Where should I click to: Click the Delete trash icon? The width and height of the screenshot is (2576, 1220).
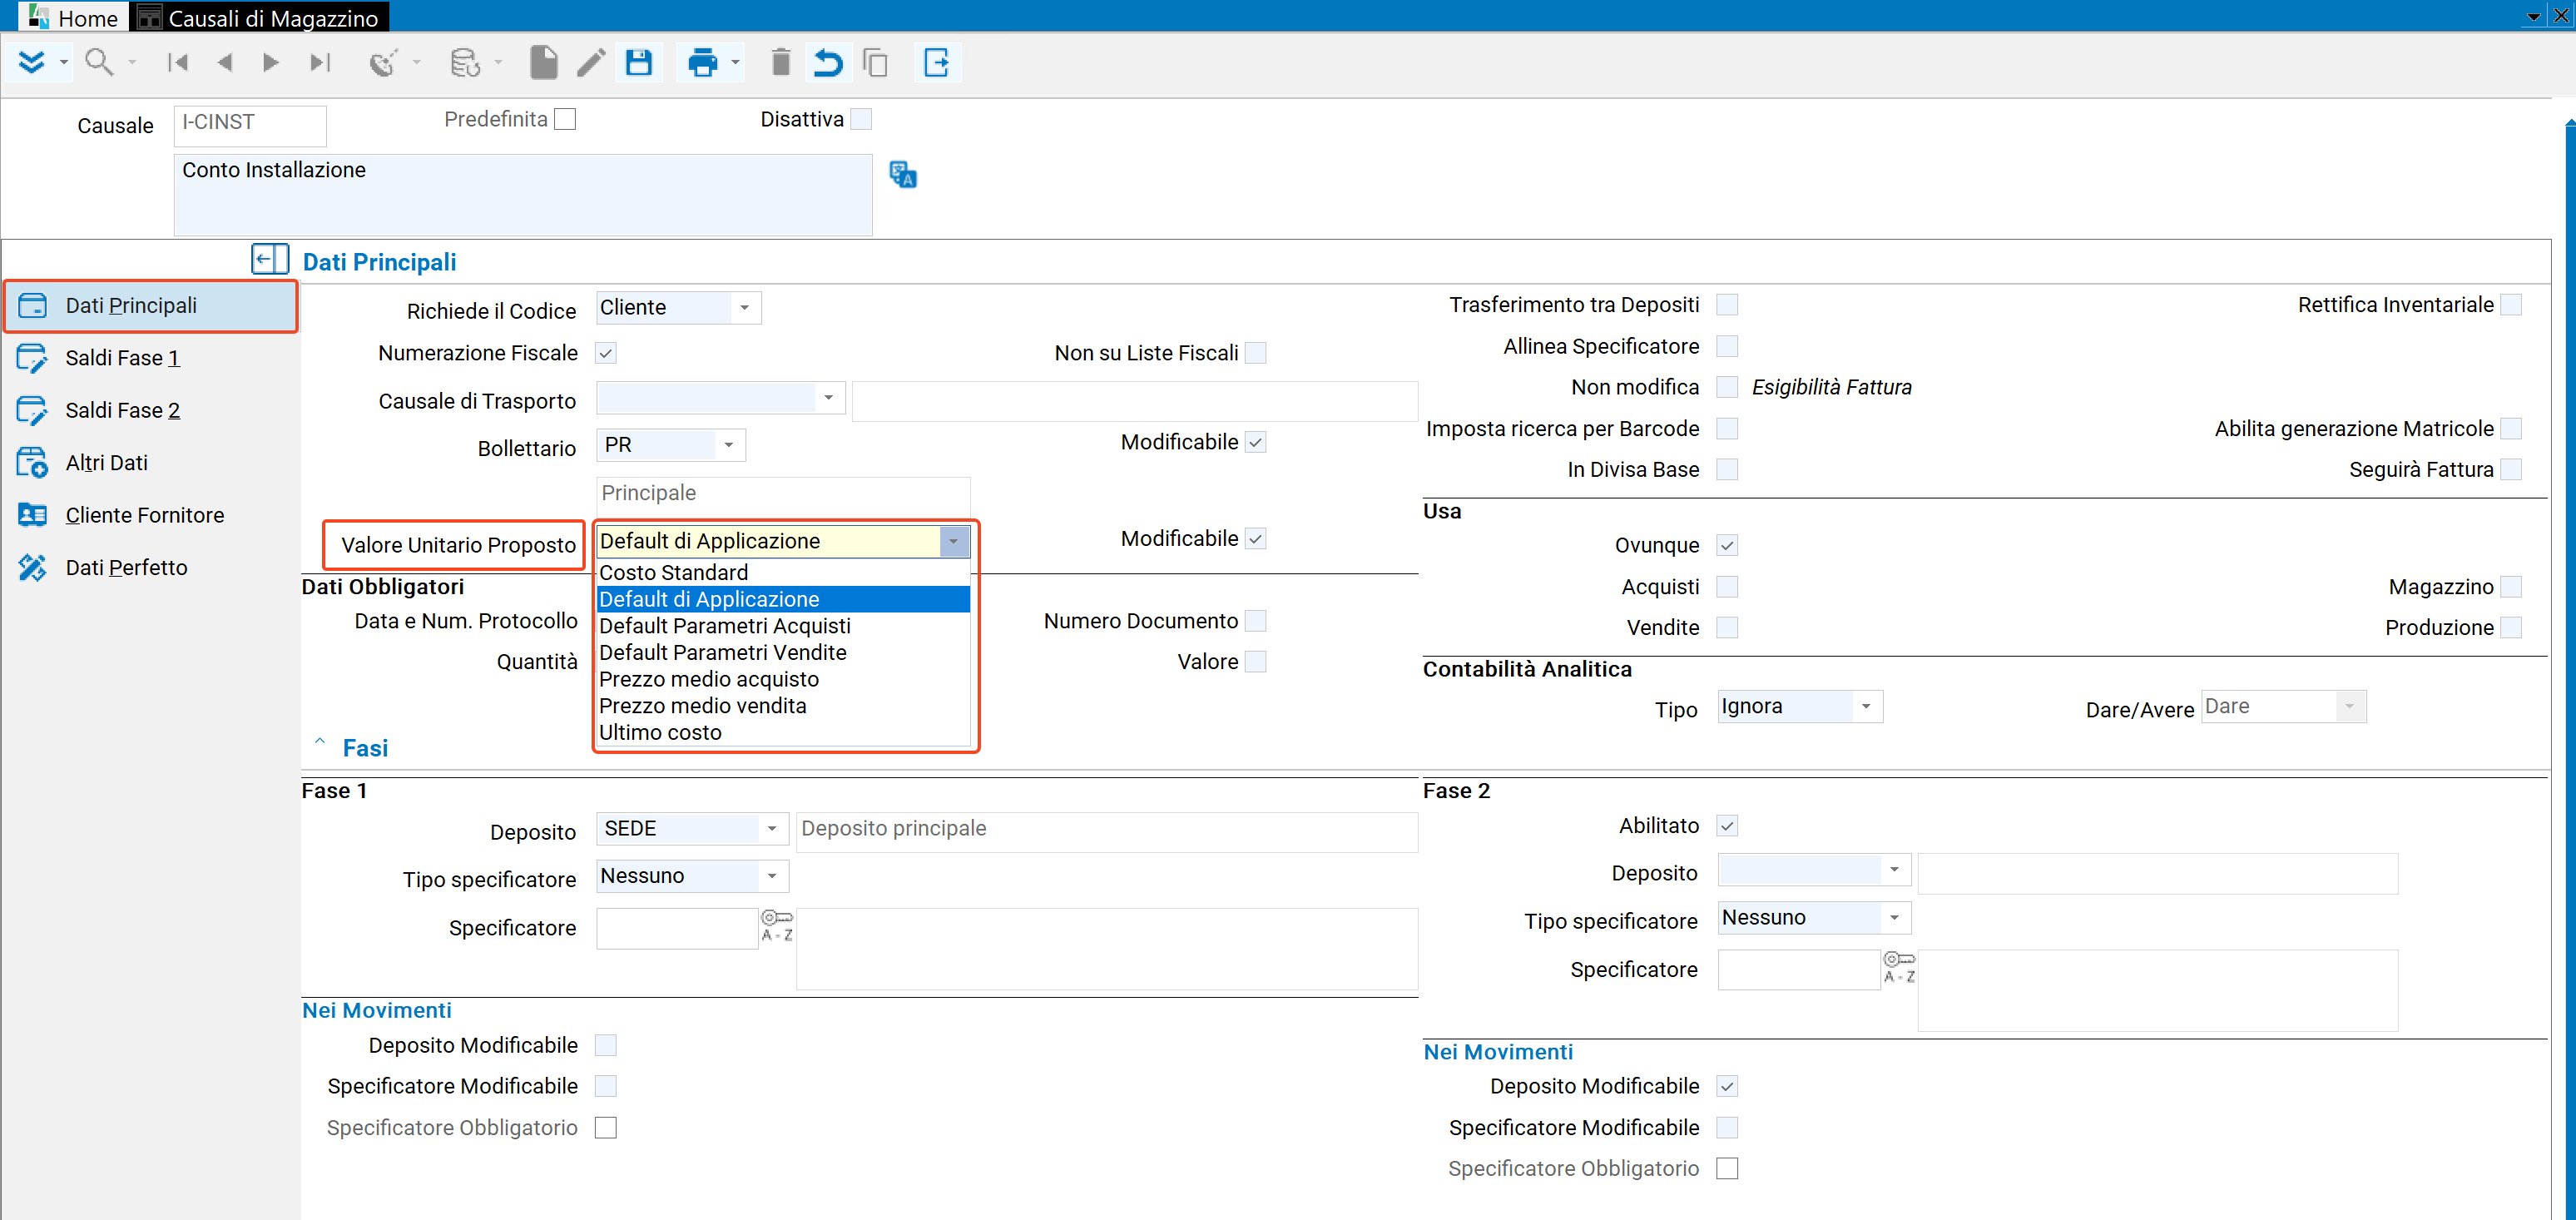[x=780, y=63]
